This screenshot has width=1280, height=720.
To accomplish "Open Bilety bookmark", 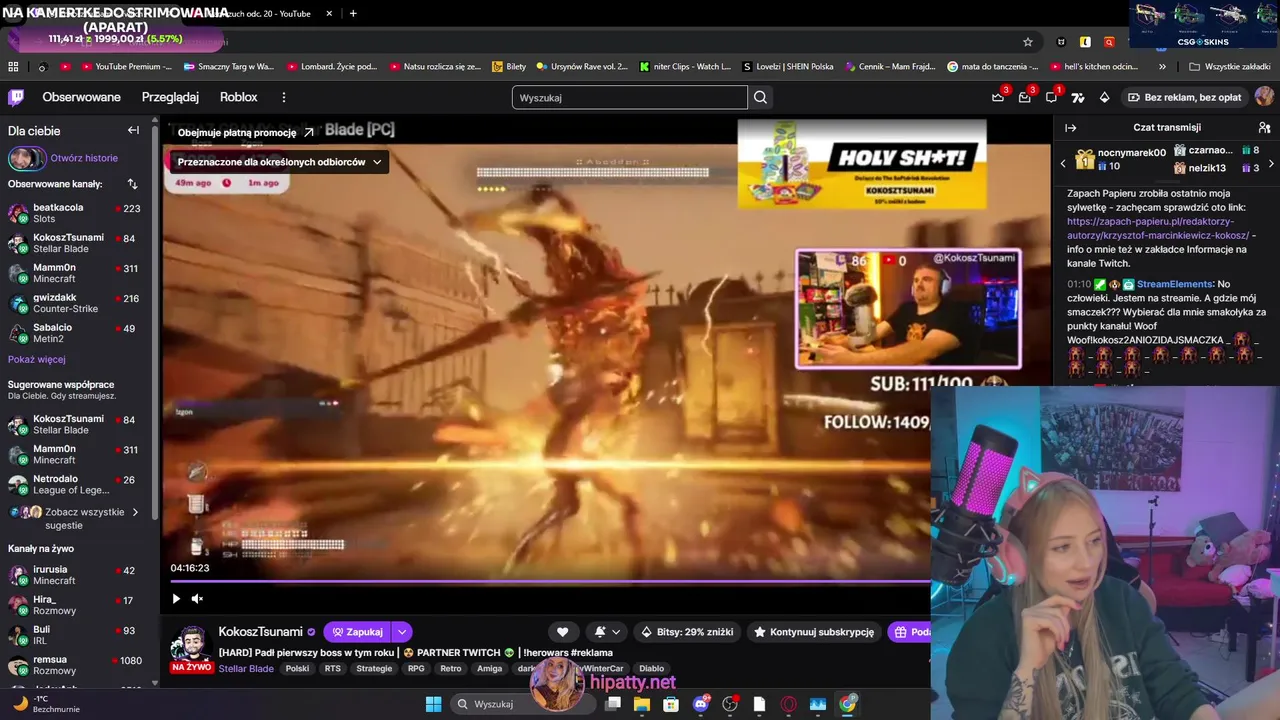I will [x=508, y=67].
